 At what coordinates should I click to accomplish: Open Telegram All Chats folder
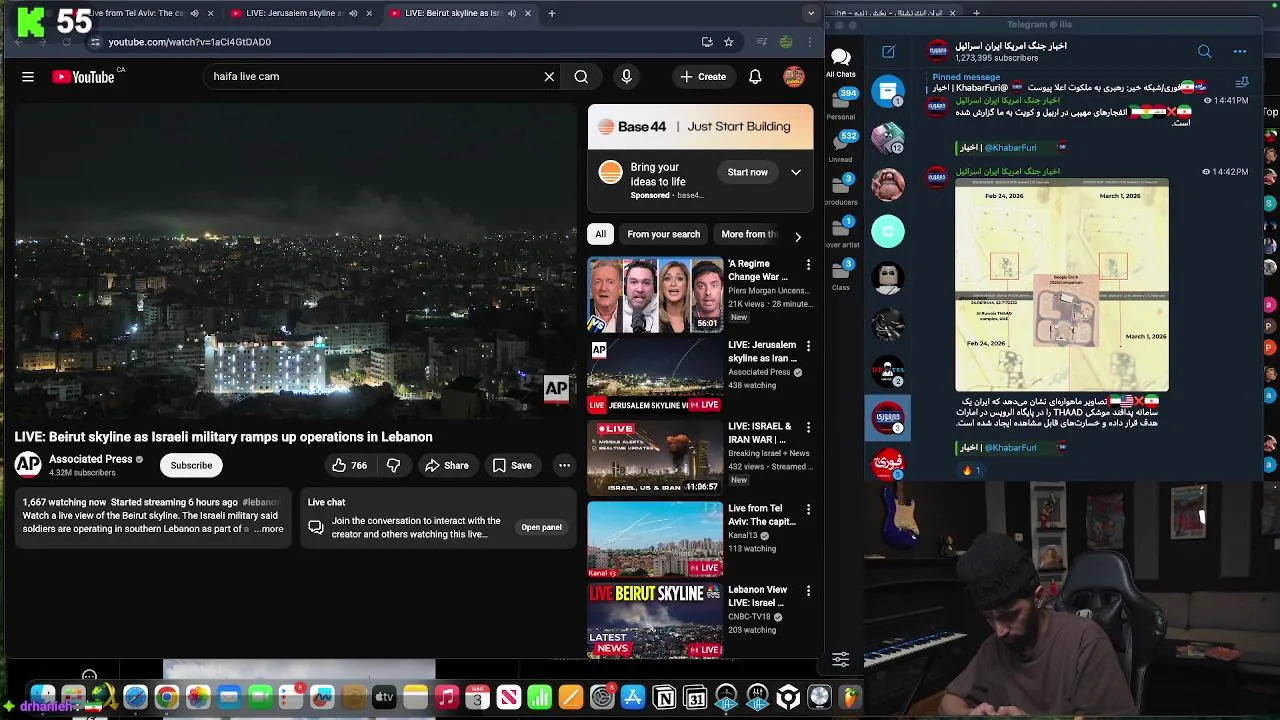(841, 62)
